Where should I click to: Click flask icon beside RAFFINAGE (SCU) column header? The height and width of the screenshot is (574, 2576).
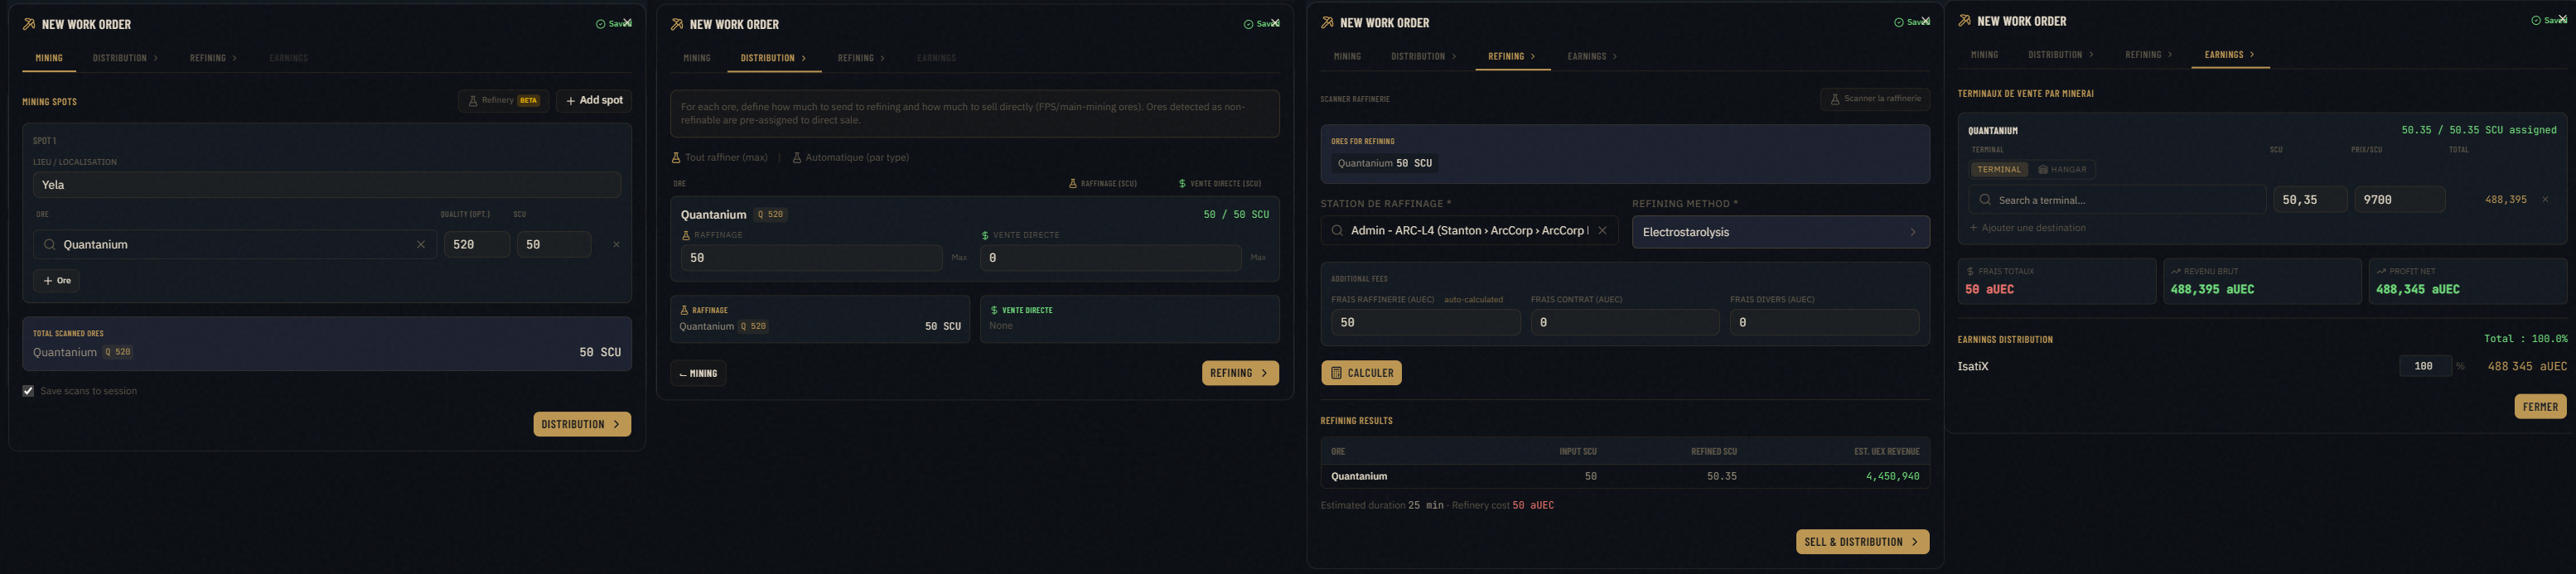coord(1072,184)
